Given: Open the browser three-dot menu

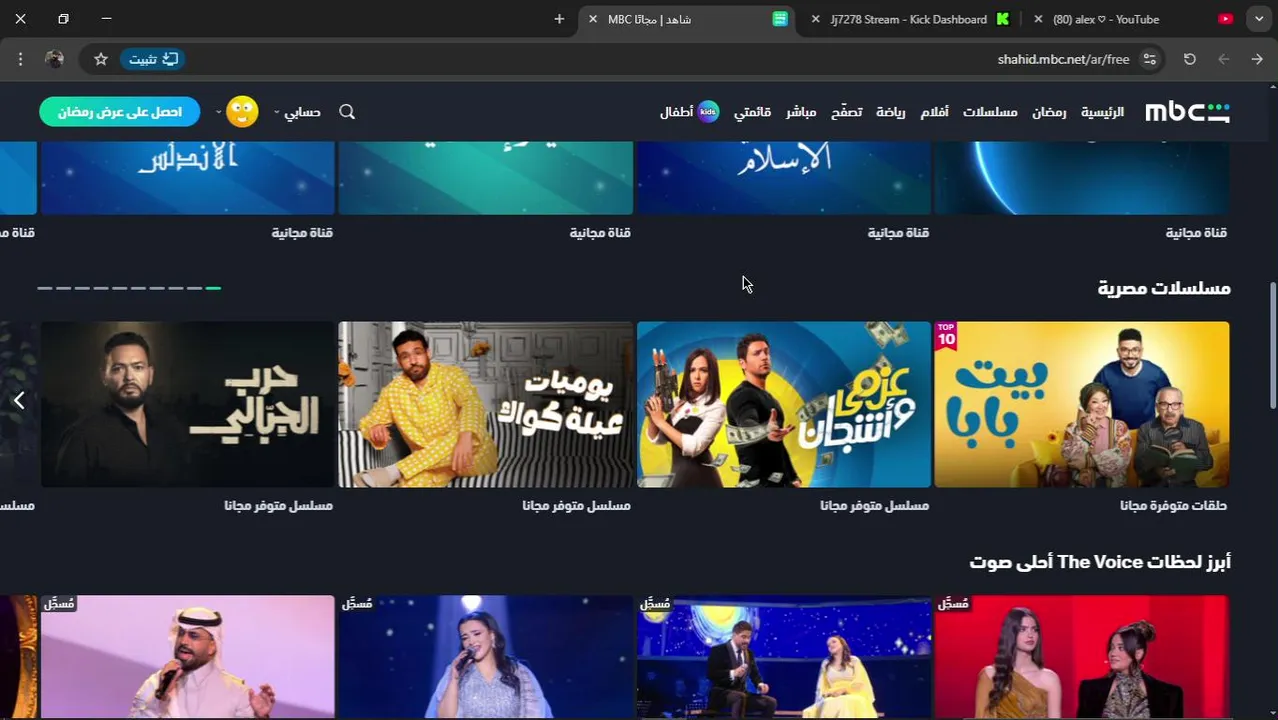Looking at the screenshot, I should [20, 59].
